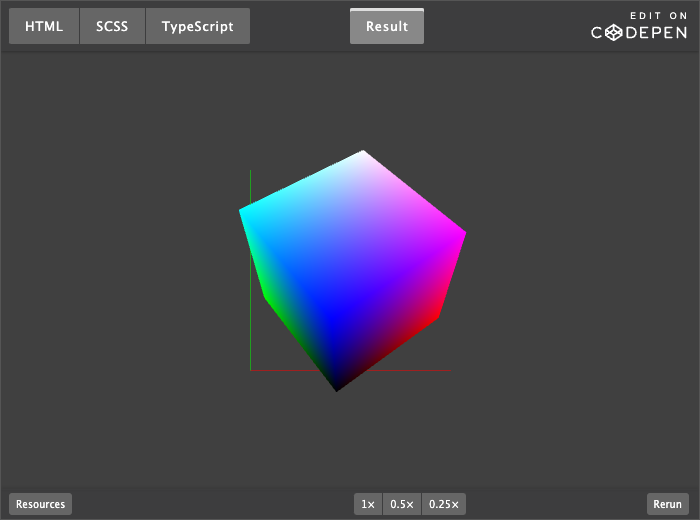Rerun the pen preview
The width and height of the screenshot is (700, 520).
tap(667, 504)
